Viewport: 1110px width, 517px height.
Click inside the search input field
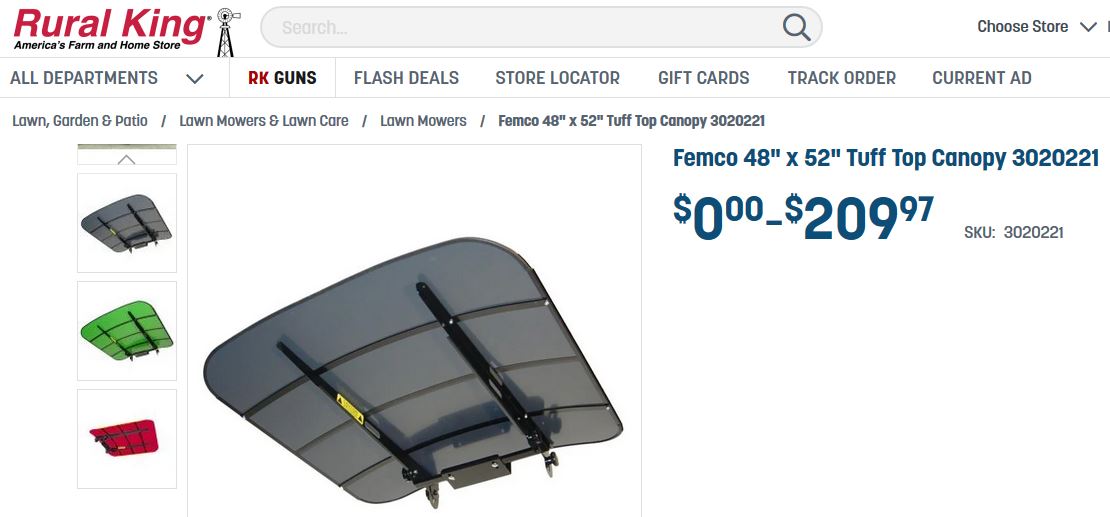[x=524, y=28]
